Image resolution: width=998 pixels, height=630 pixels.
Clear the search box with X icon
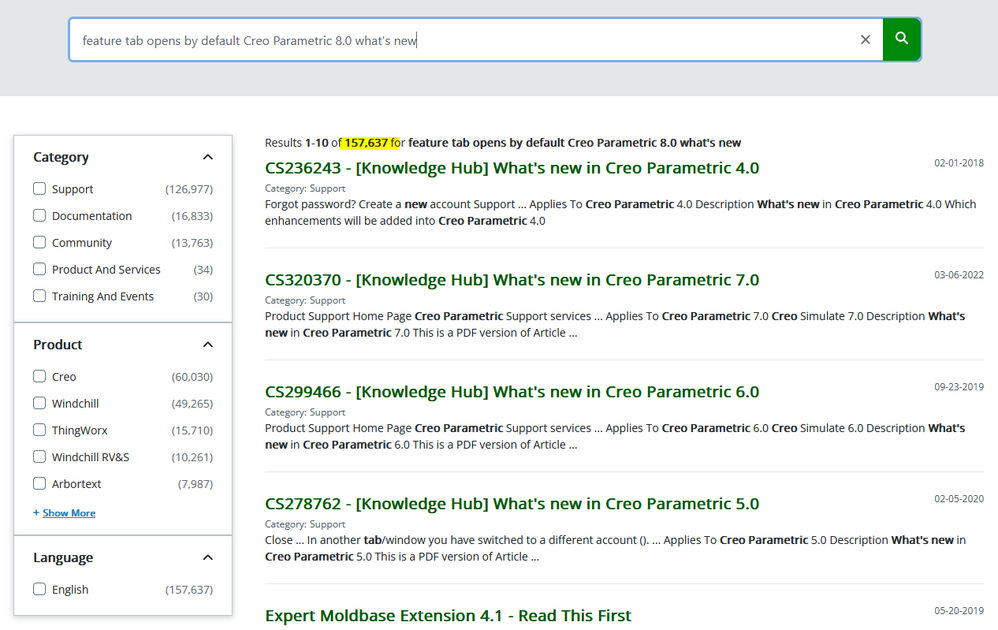(x=865, y=39)
